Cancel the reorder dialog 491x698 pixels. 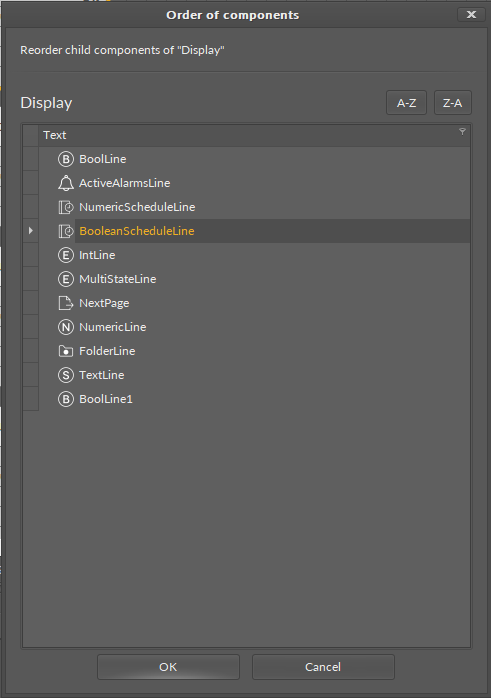[x=323, y=667]
